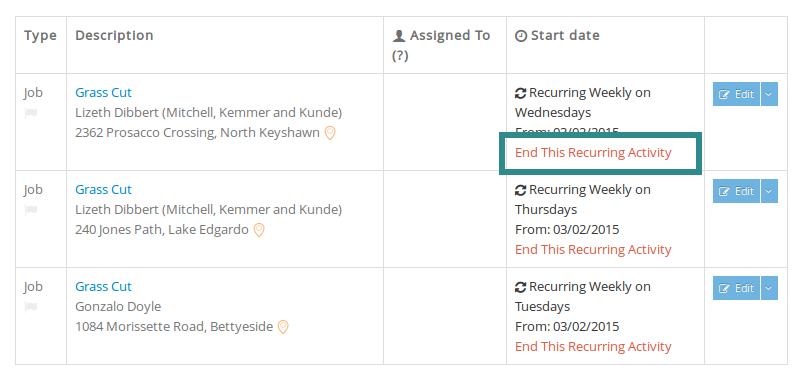End the Thursday recurring activity
Image resolution: width=804 pixels, height=379 pixels.
click(x=593, y=250)
